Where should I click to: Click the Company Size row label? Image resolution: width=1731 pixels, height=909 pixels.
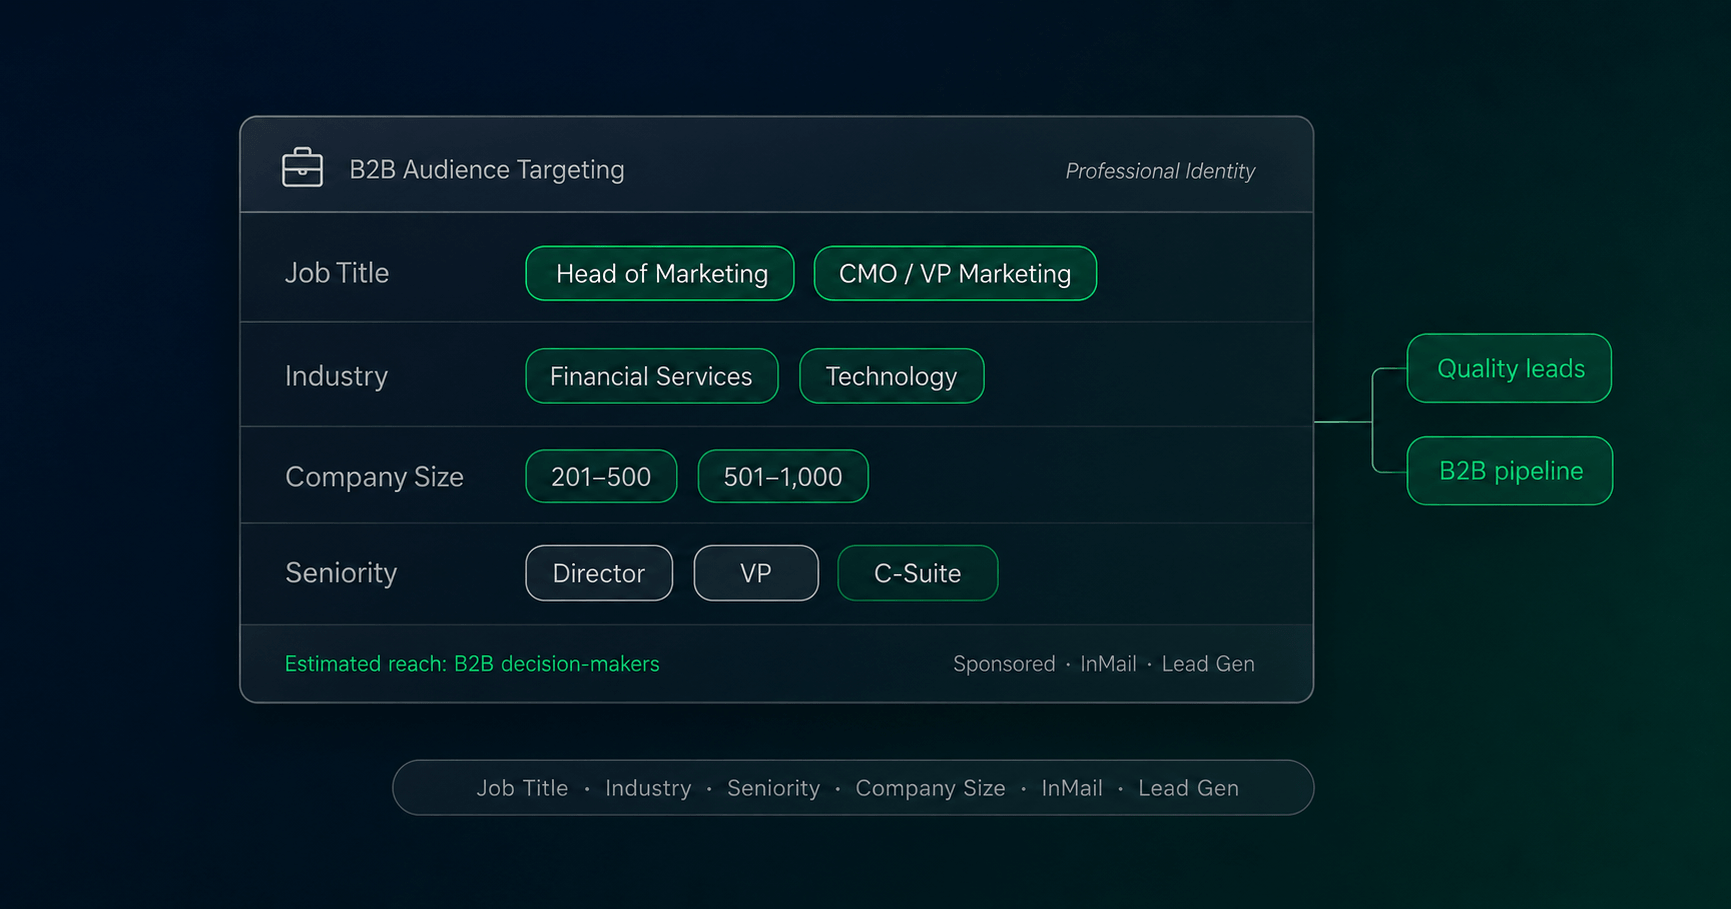[375, 477]
